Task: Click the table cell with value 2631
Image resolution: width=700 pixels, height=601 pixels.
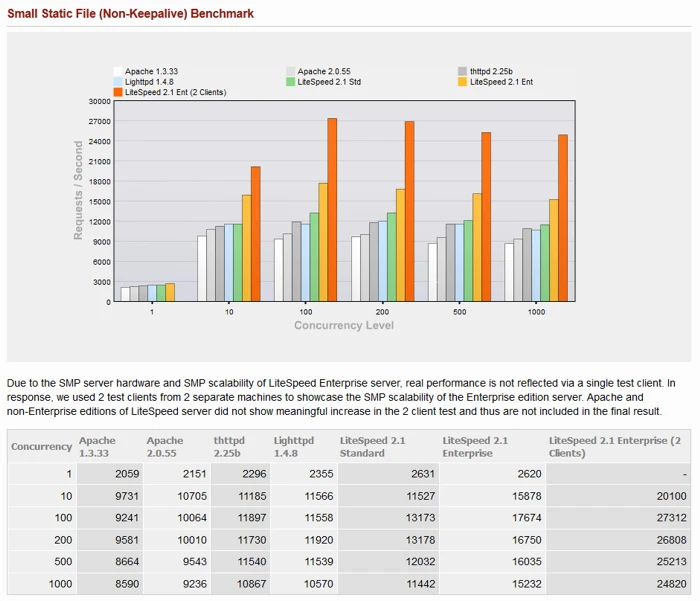Action: point(388,474)
